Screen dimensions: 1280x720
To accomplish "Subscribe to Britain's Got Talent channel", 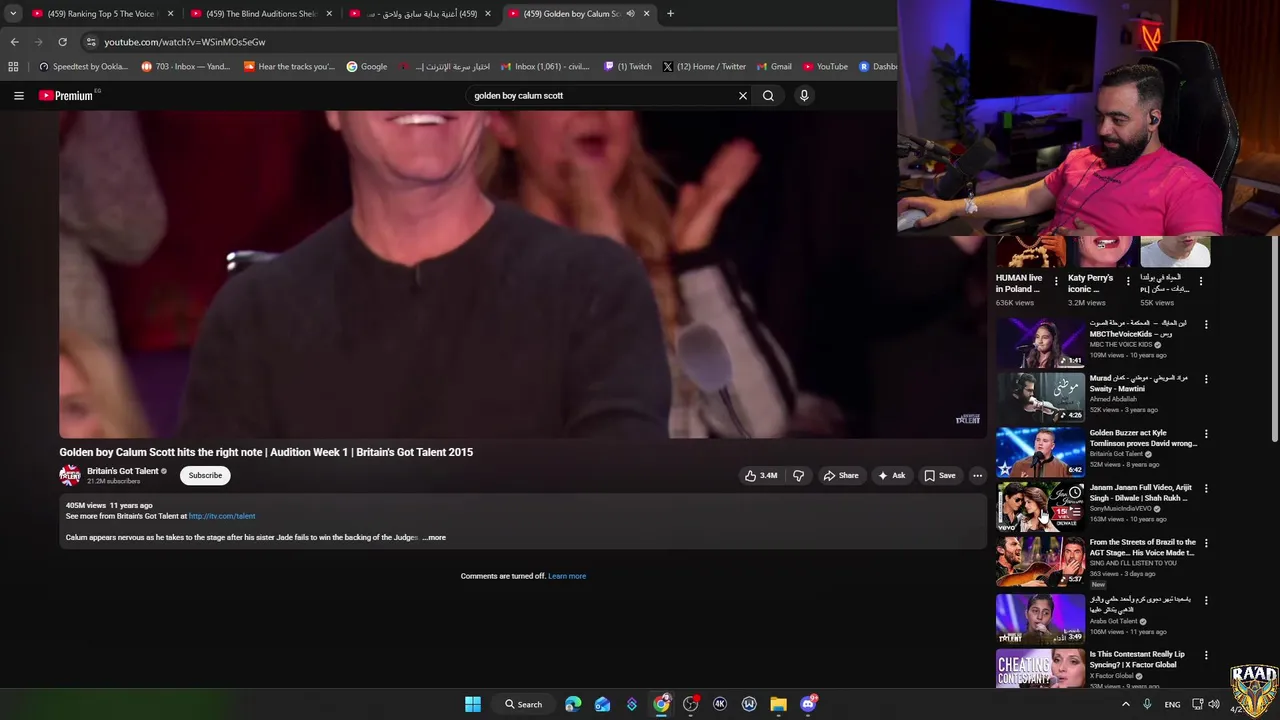I will click(x=205, y=476).
